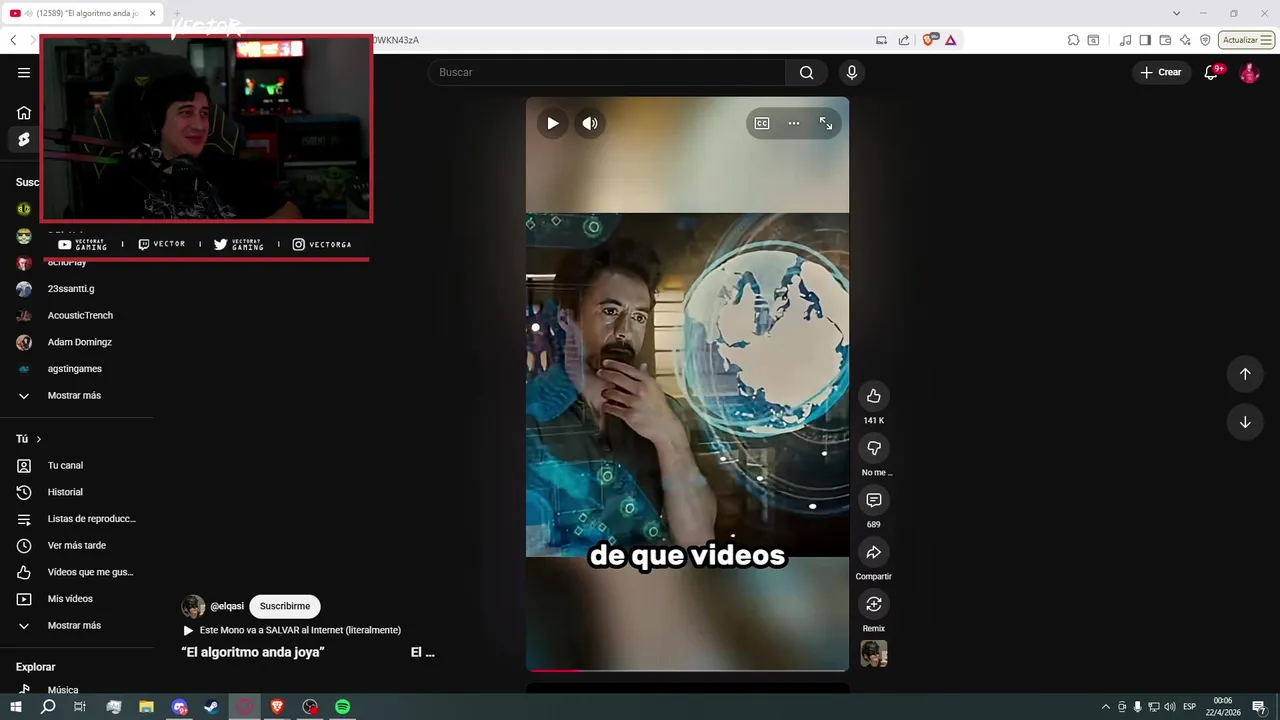Viewport: 1280px width, 720px height.
Task: Expand subscriptions with Mostrar más
Action: pyautogui.click(x=74, y=395)
